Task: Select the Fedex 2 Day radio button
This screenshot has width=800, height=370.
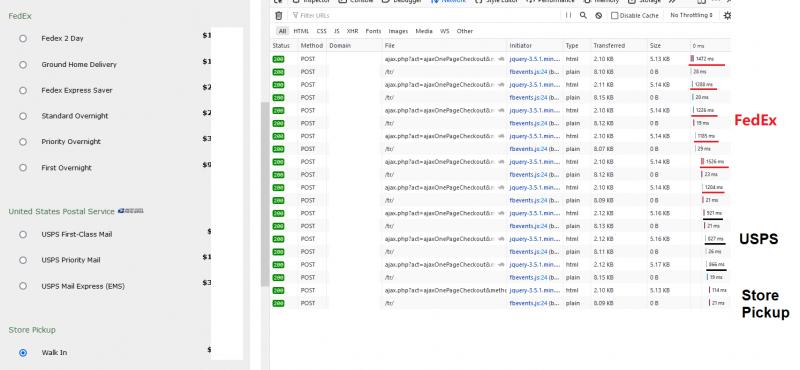Action: pyautogui.click(x=23, y=38)
